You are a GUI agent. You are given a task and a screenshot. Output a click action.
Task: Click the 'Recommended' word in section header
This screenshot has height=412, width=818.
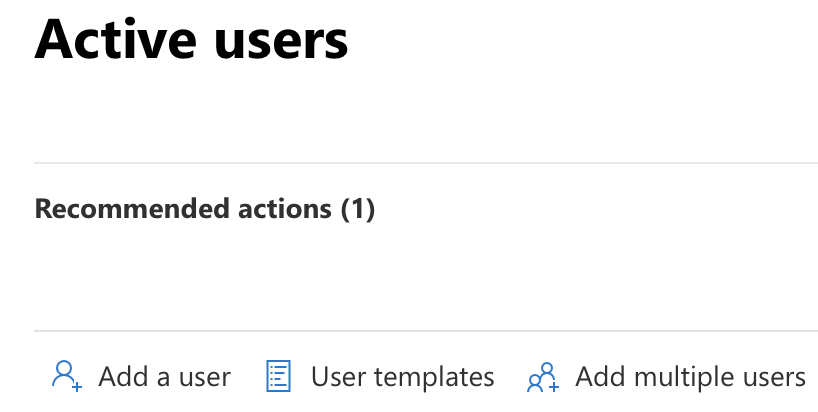[x=133, y=209]
